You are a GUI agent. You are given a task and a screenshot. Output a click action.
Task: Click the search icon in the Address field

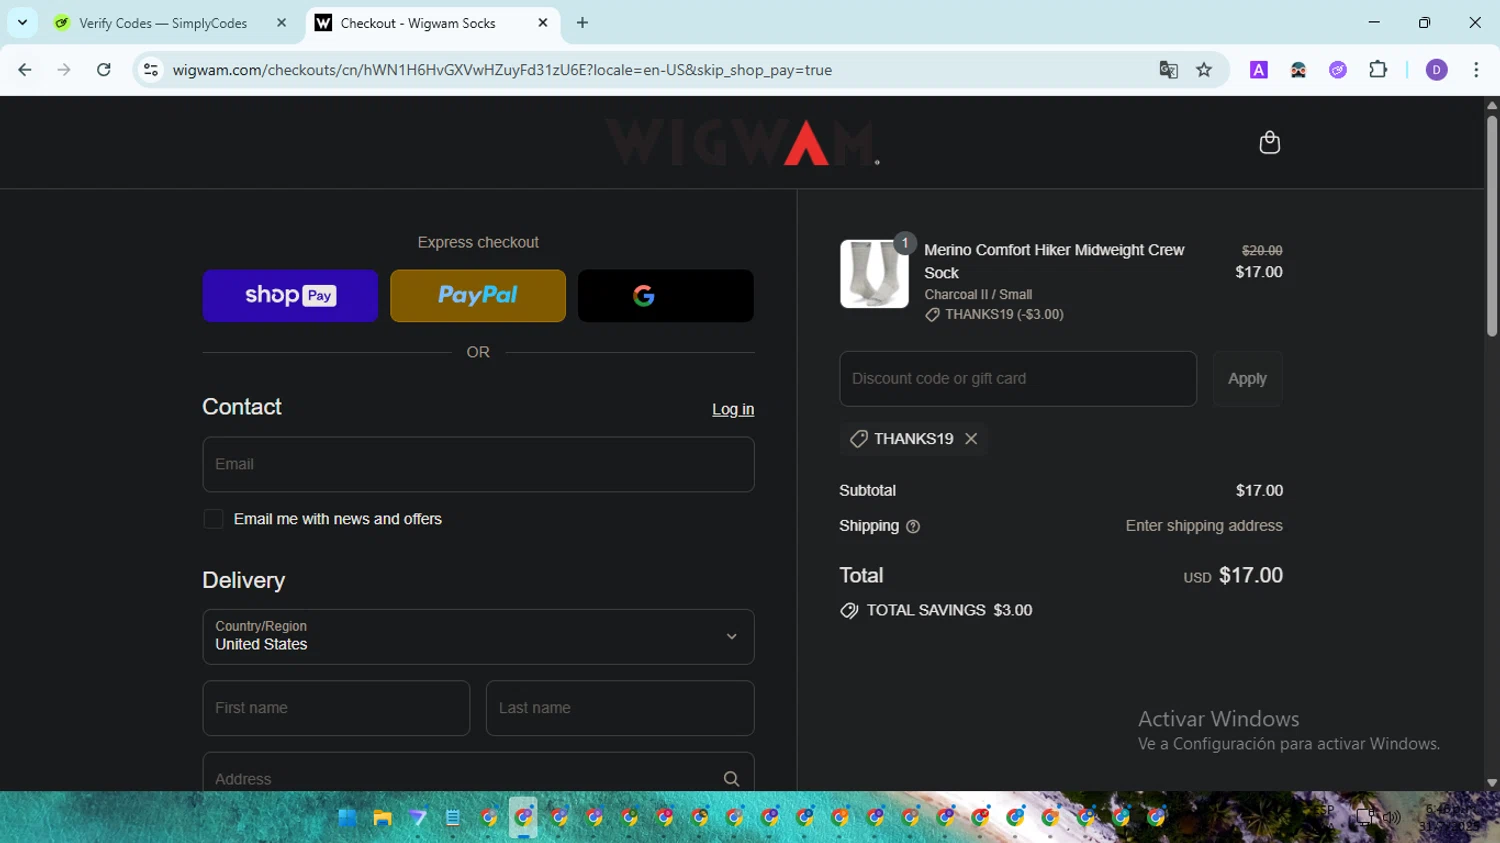[x=731, y=778]
